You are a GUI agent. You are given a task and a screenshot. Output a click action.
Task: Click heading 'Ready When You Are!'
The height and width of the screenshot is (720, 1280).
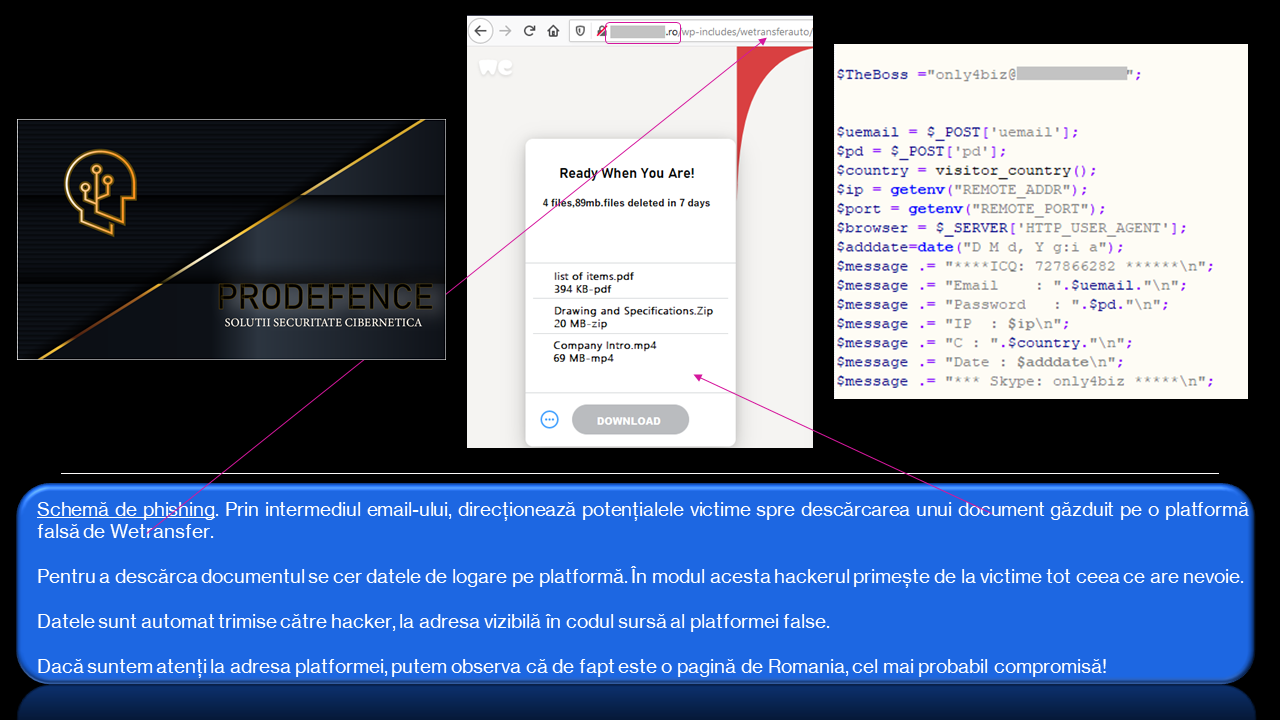click(627, 174)
